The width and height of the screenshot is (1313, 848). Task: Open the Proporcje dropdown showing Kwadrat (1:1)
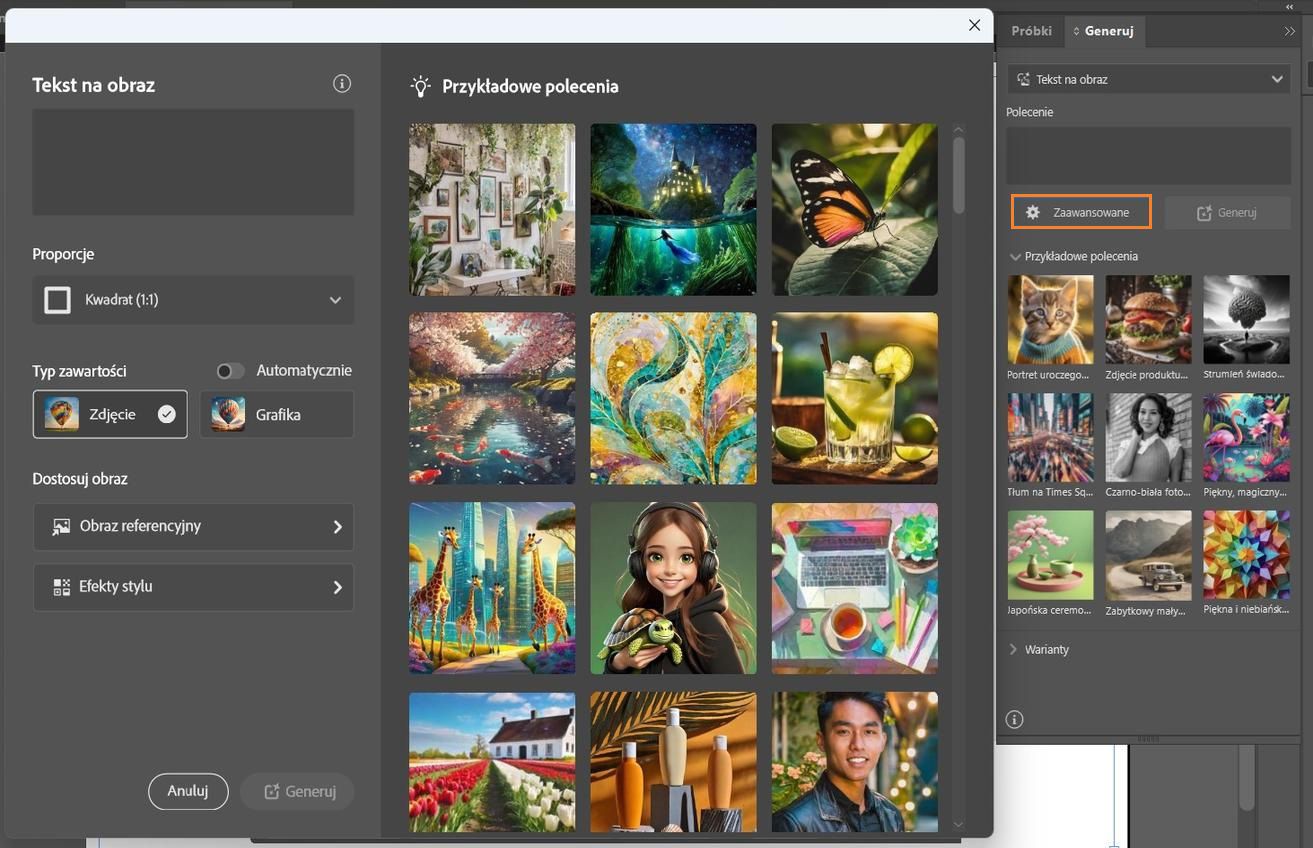coord(193,300)
